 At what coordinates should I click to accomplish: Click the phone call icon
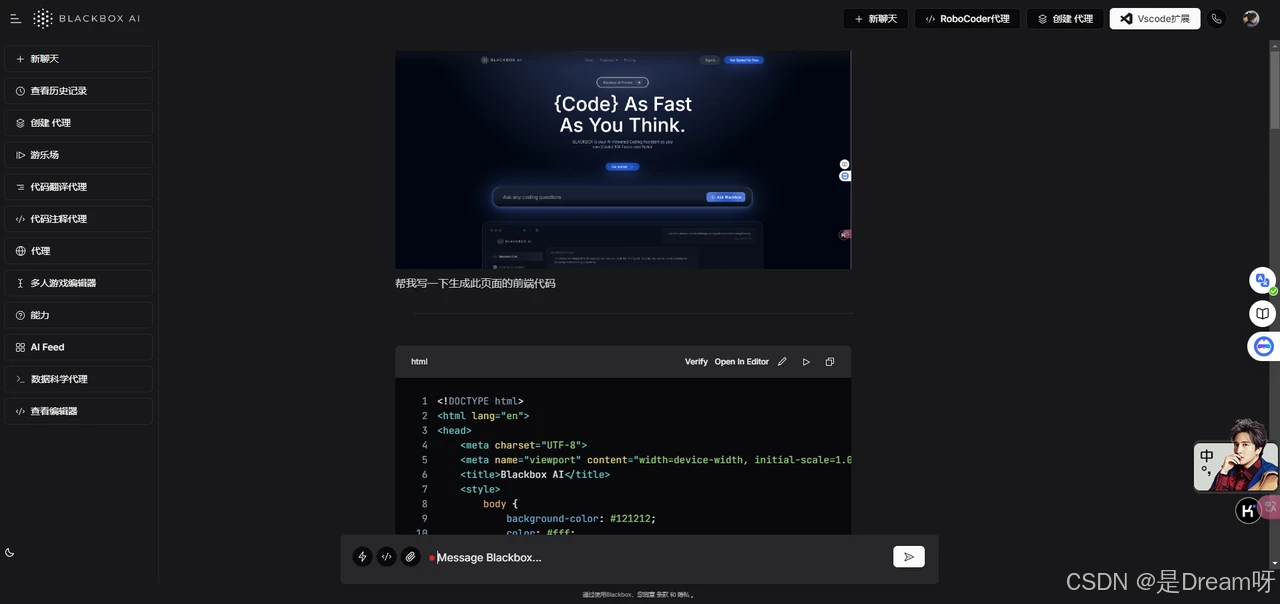click(x=1217, y=19)
